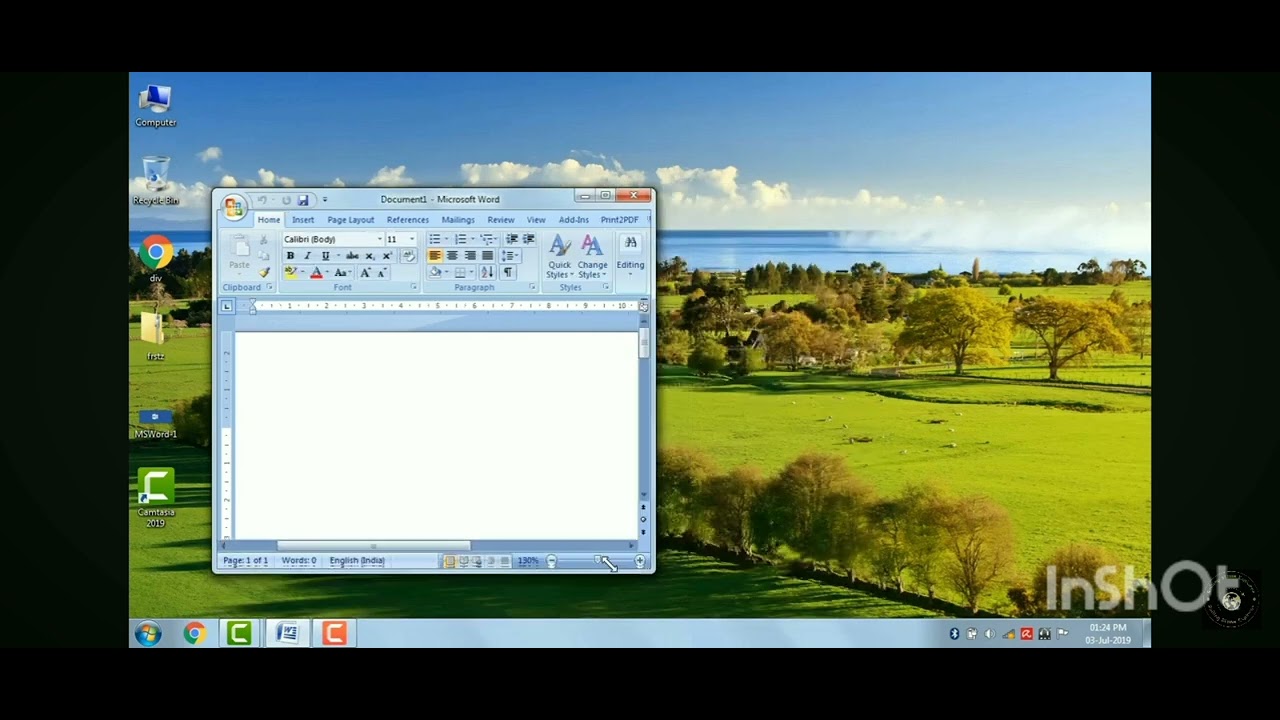This screenshot has height=720, width=1280.
Task: Open the font name dropdown
Action: click(380, 239)
